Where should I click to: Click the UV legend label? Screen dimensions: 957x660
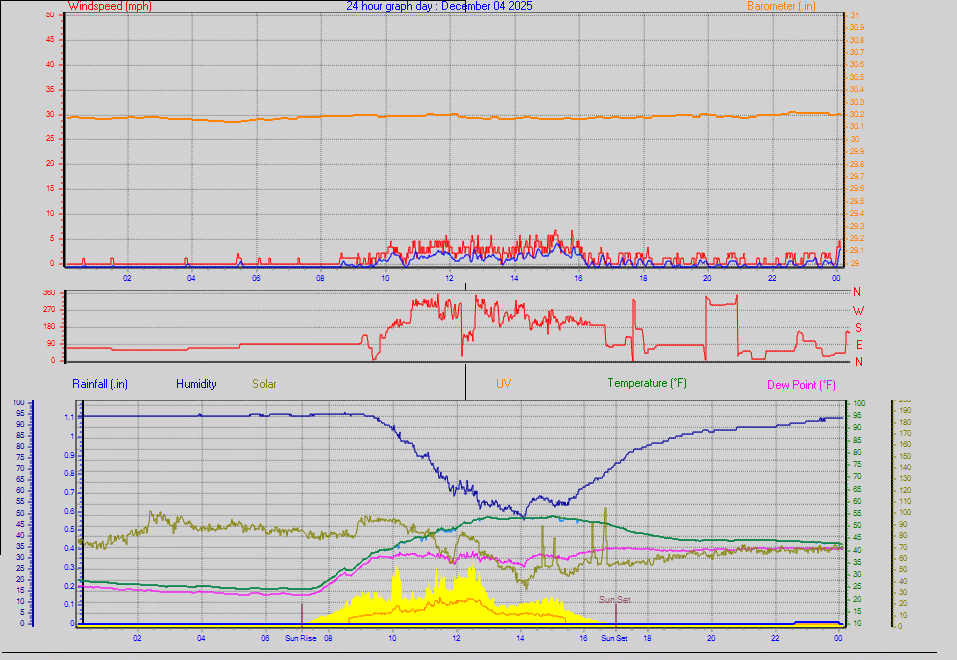coord(504,383)
